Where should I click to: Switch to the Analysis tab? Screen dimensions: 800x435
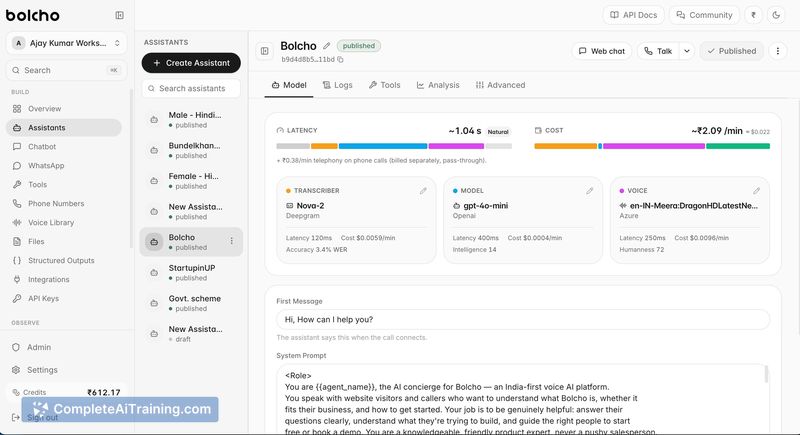pos(438,85)
